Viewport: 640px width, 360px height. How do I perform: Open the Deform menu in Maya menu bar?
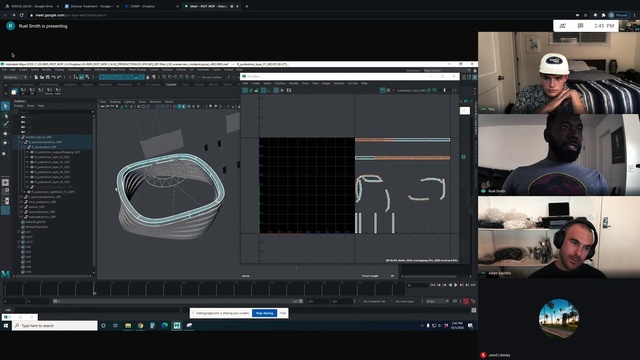(181, 69)
